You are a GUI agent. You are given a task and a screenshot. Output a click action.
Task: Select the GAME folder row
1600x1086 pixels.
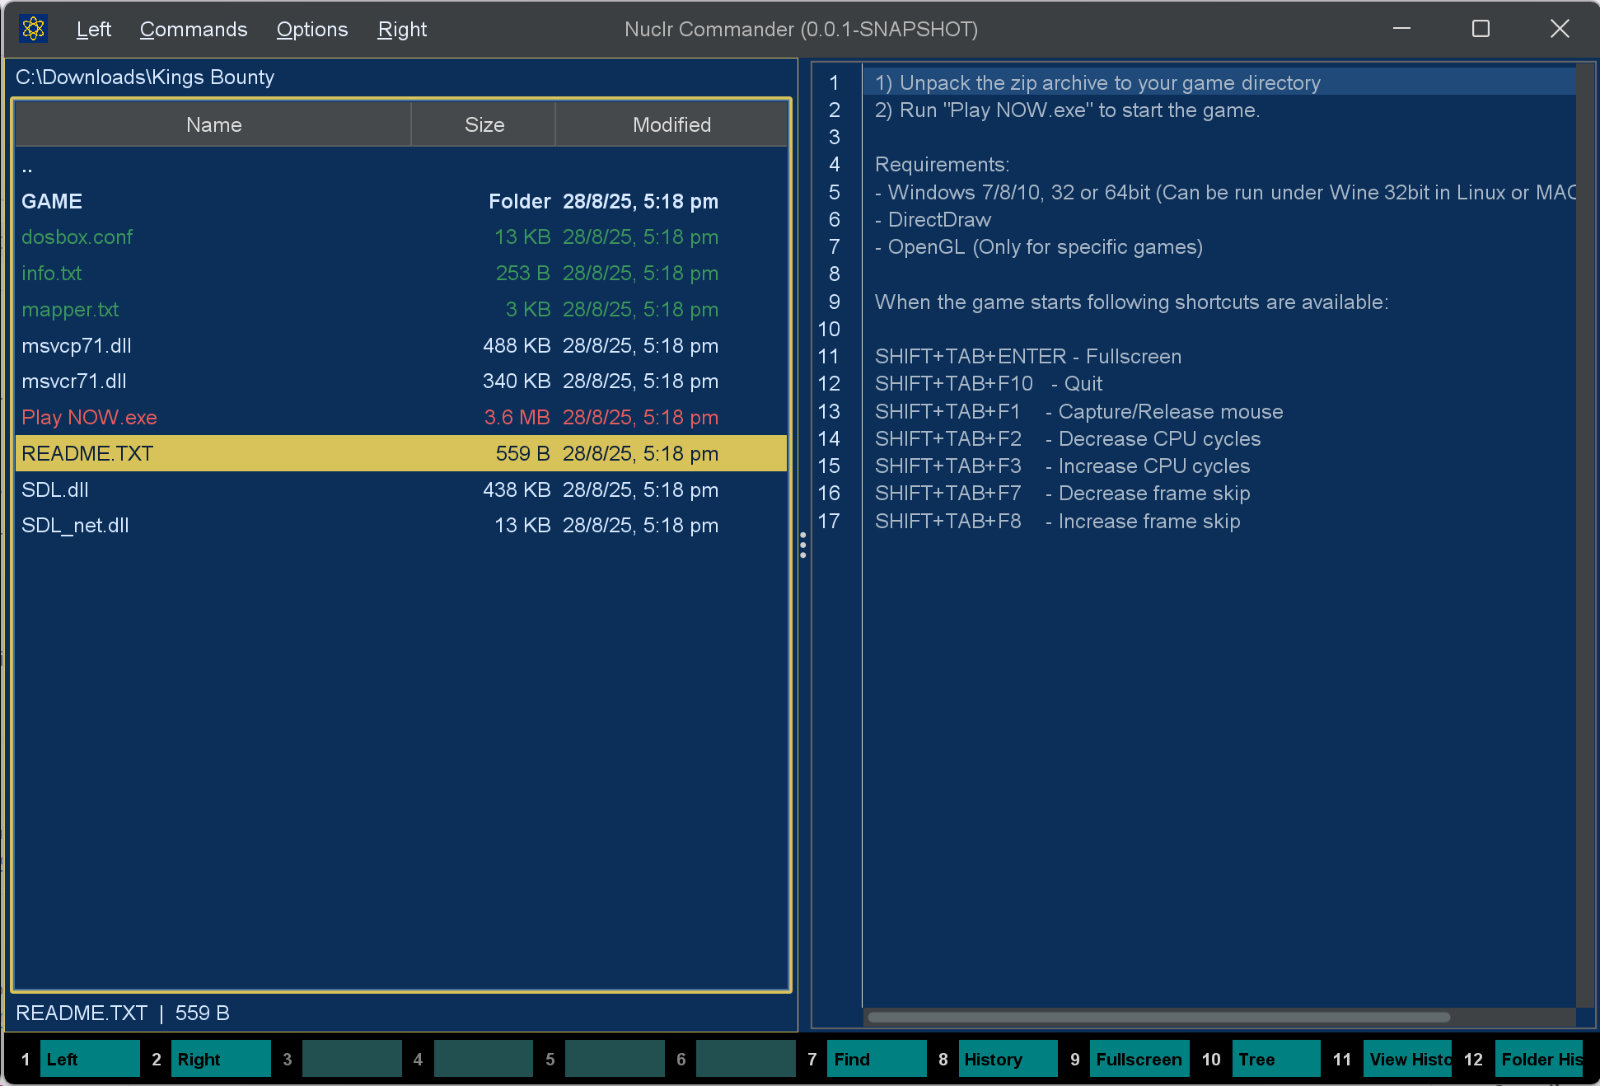tap(401, 201)
